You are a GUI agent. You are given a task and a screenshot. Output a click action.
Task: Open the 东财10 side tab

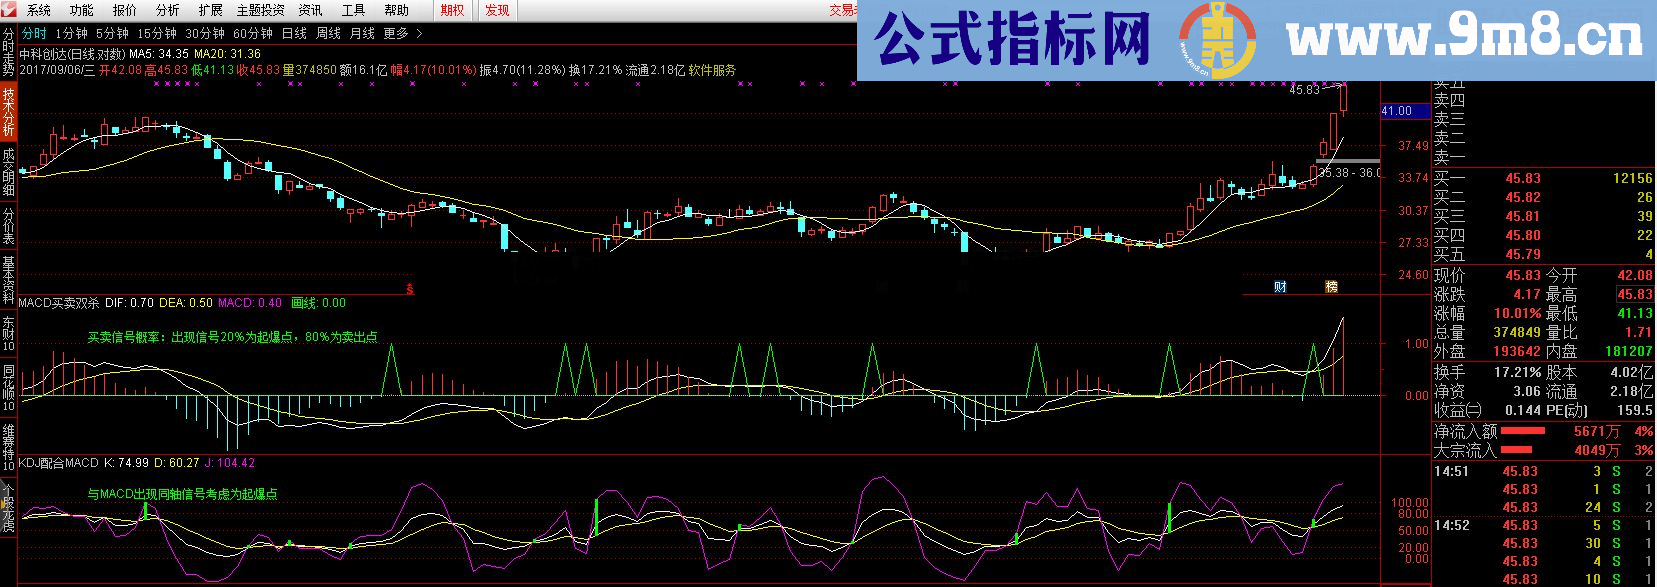[x=8, y=333]
